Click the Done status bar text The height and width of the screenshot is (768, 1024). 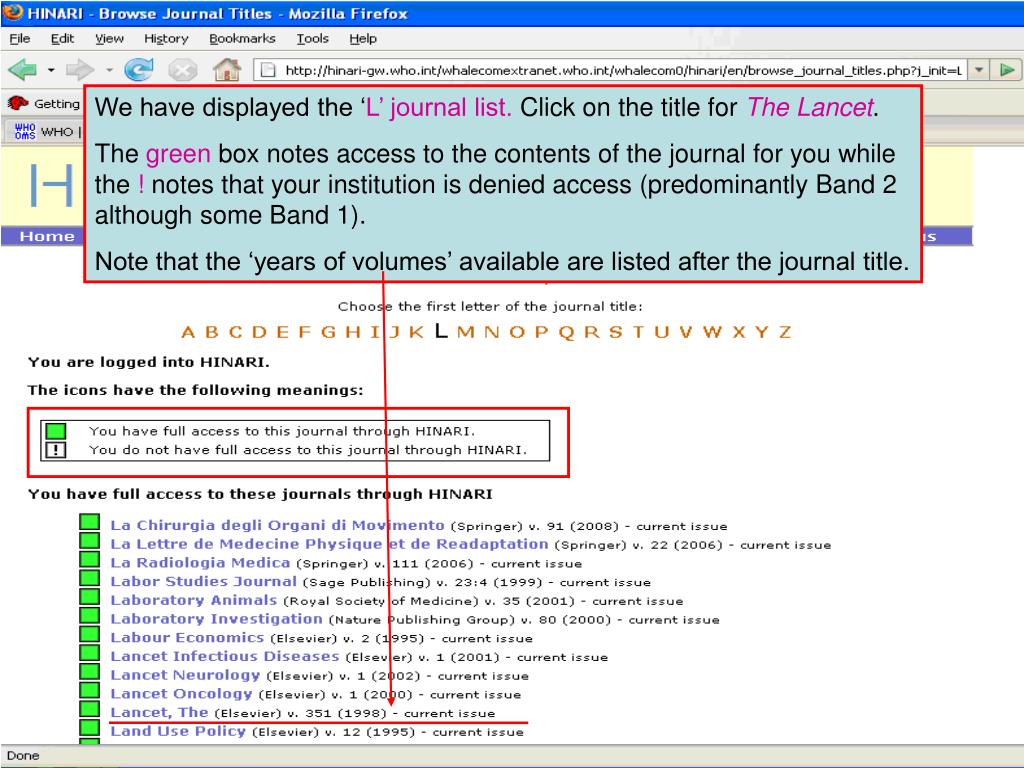[23, 756]
